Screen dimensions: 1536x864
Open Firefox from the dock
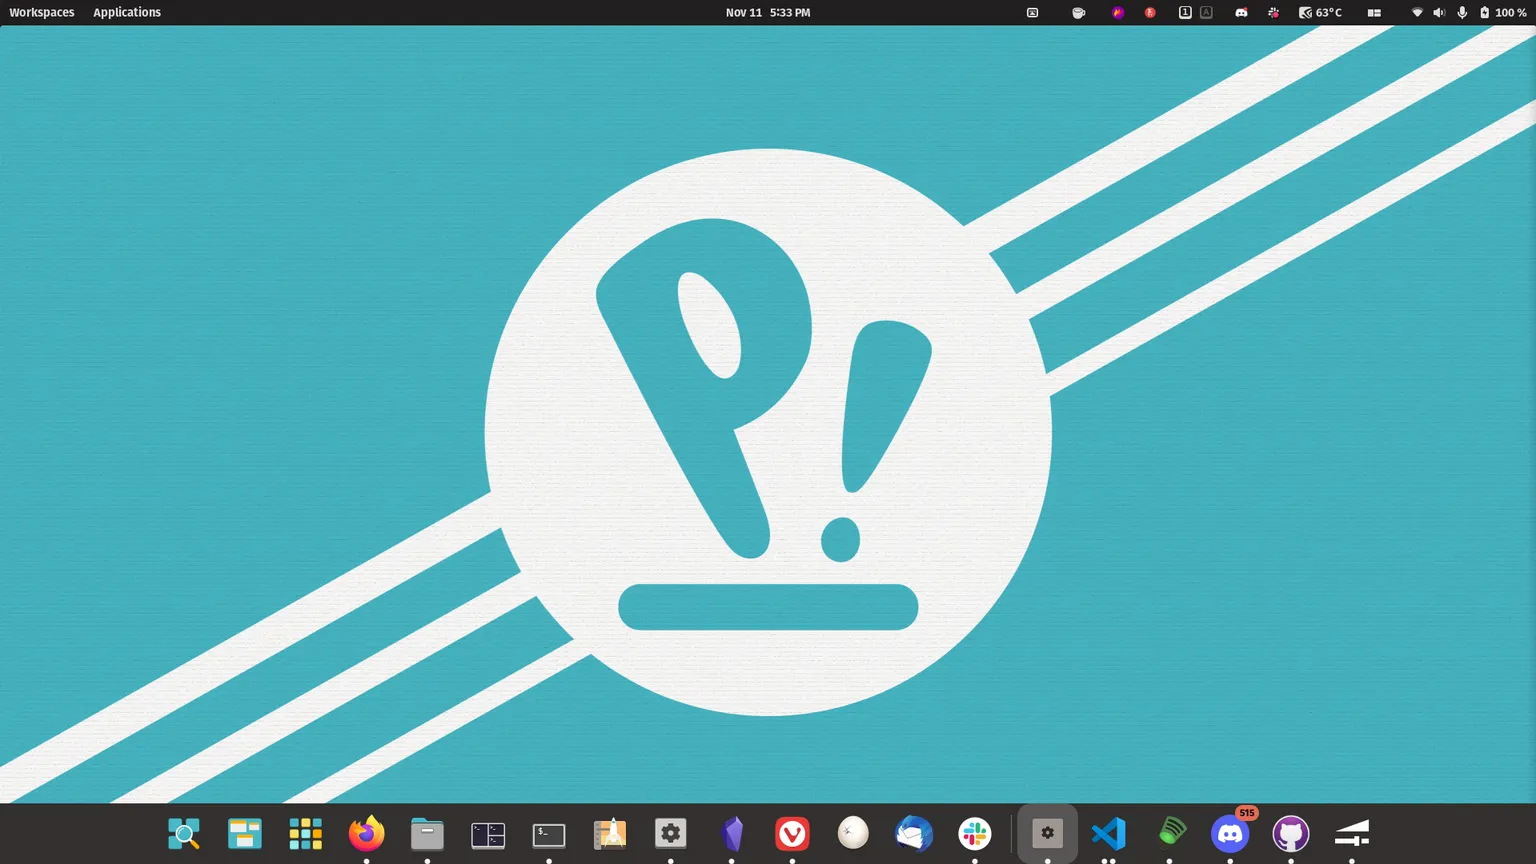click(x=366, y=833)
